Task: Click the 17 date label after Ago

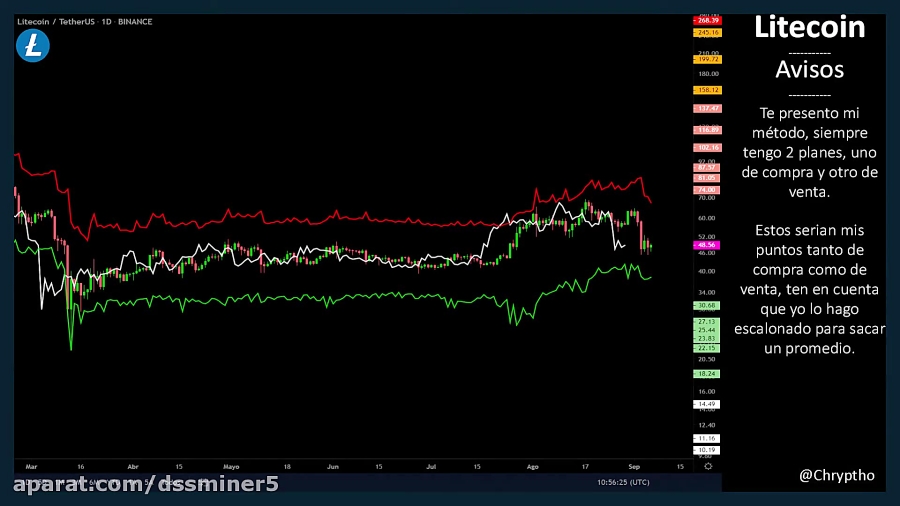Action: 585,467
